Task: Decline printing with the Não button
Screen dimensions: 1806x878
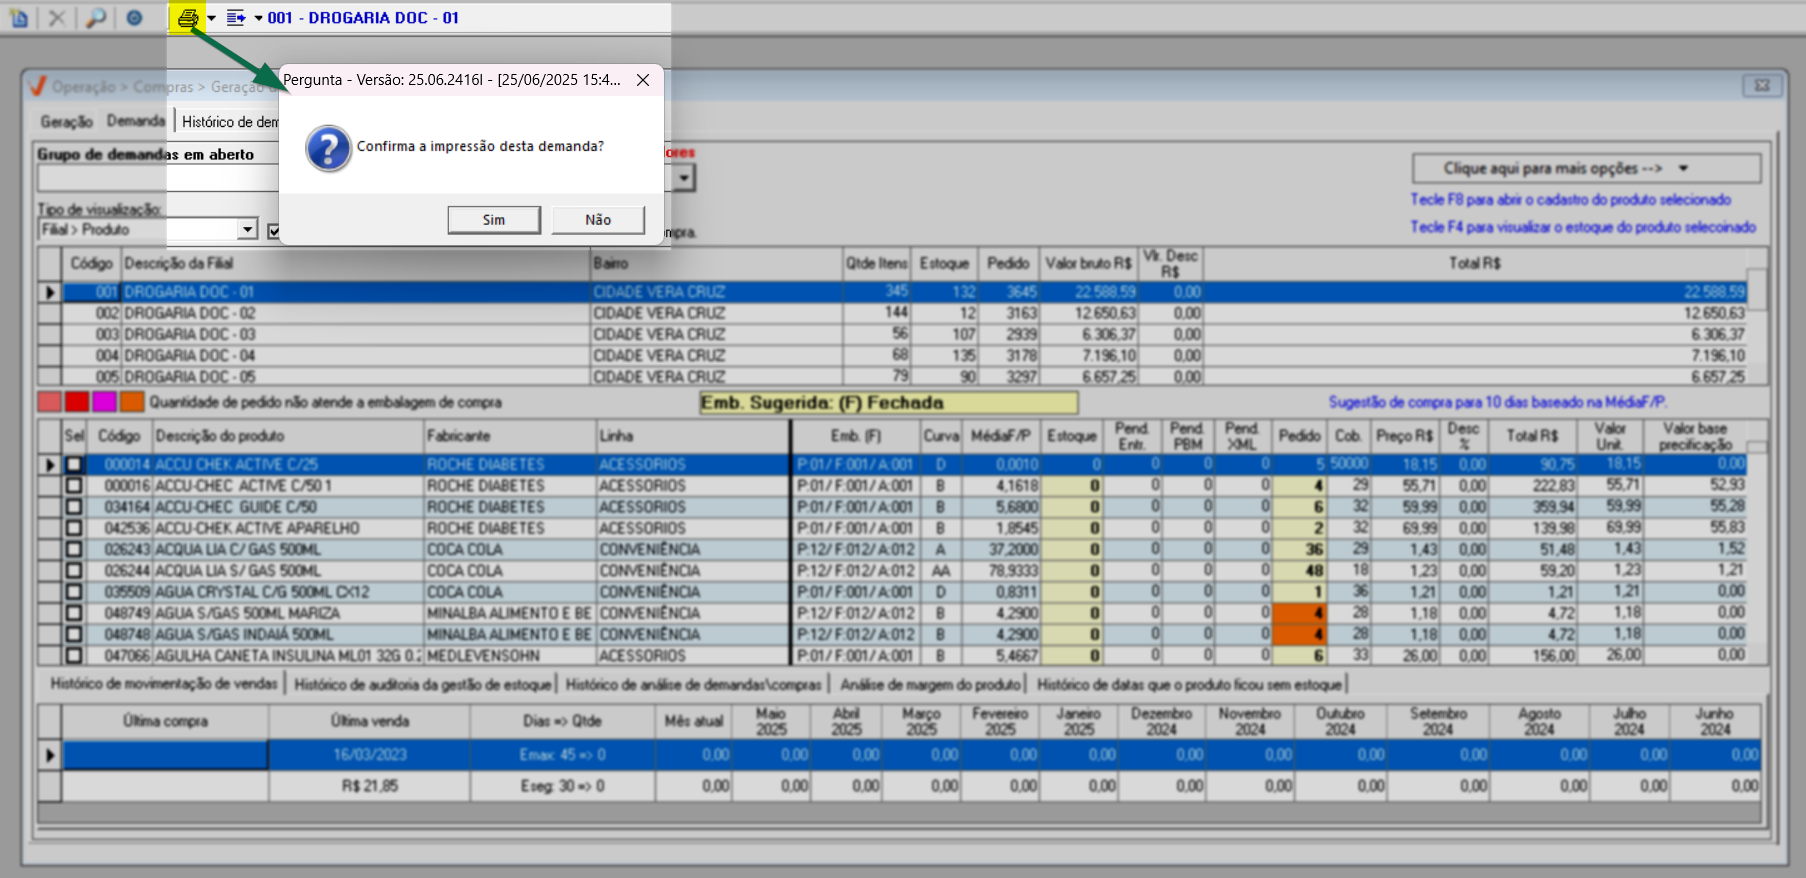Action: (598, 220)
